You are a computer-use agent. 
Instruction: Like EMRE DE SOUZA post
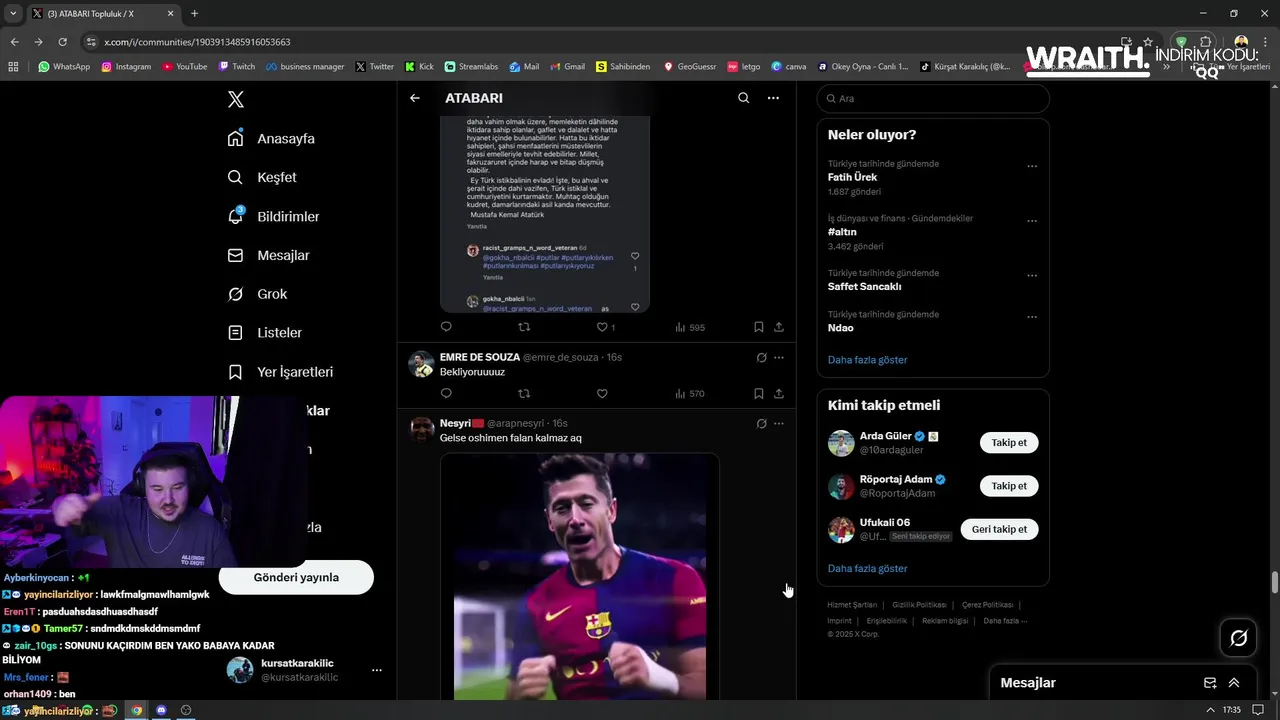click(602, 394)
